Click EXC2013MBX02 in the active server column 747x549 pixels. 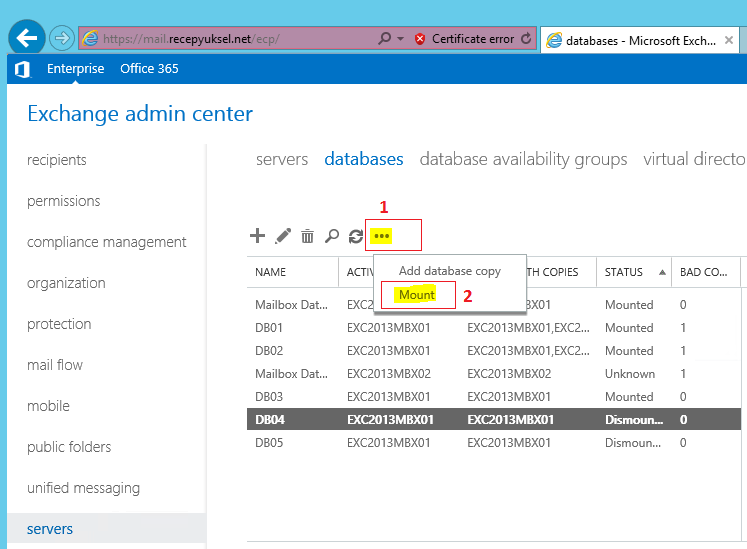click(389, 374)
